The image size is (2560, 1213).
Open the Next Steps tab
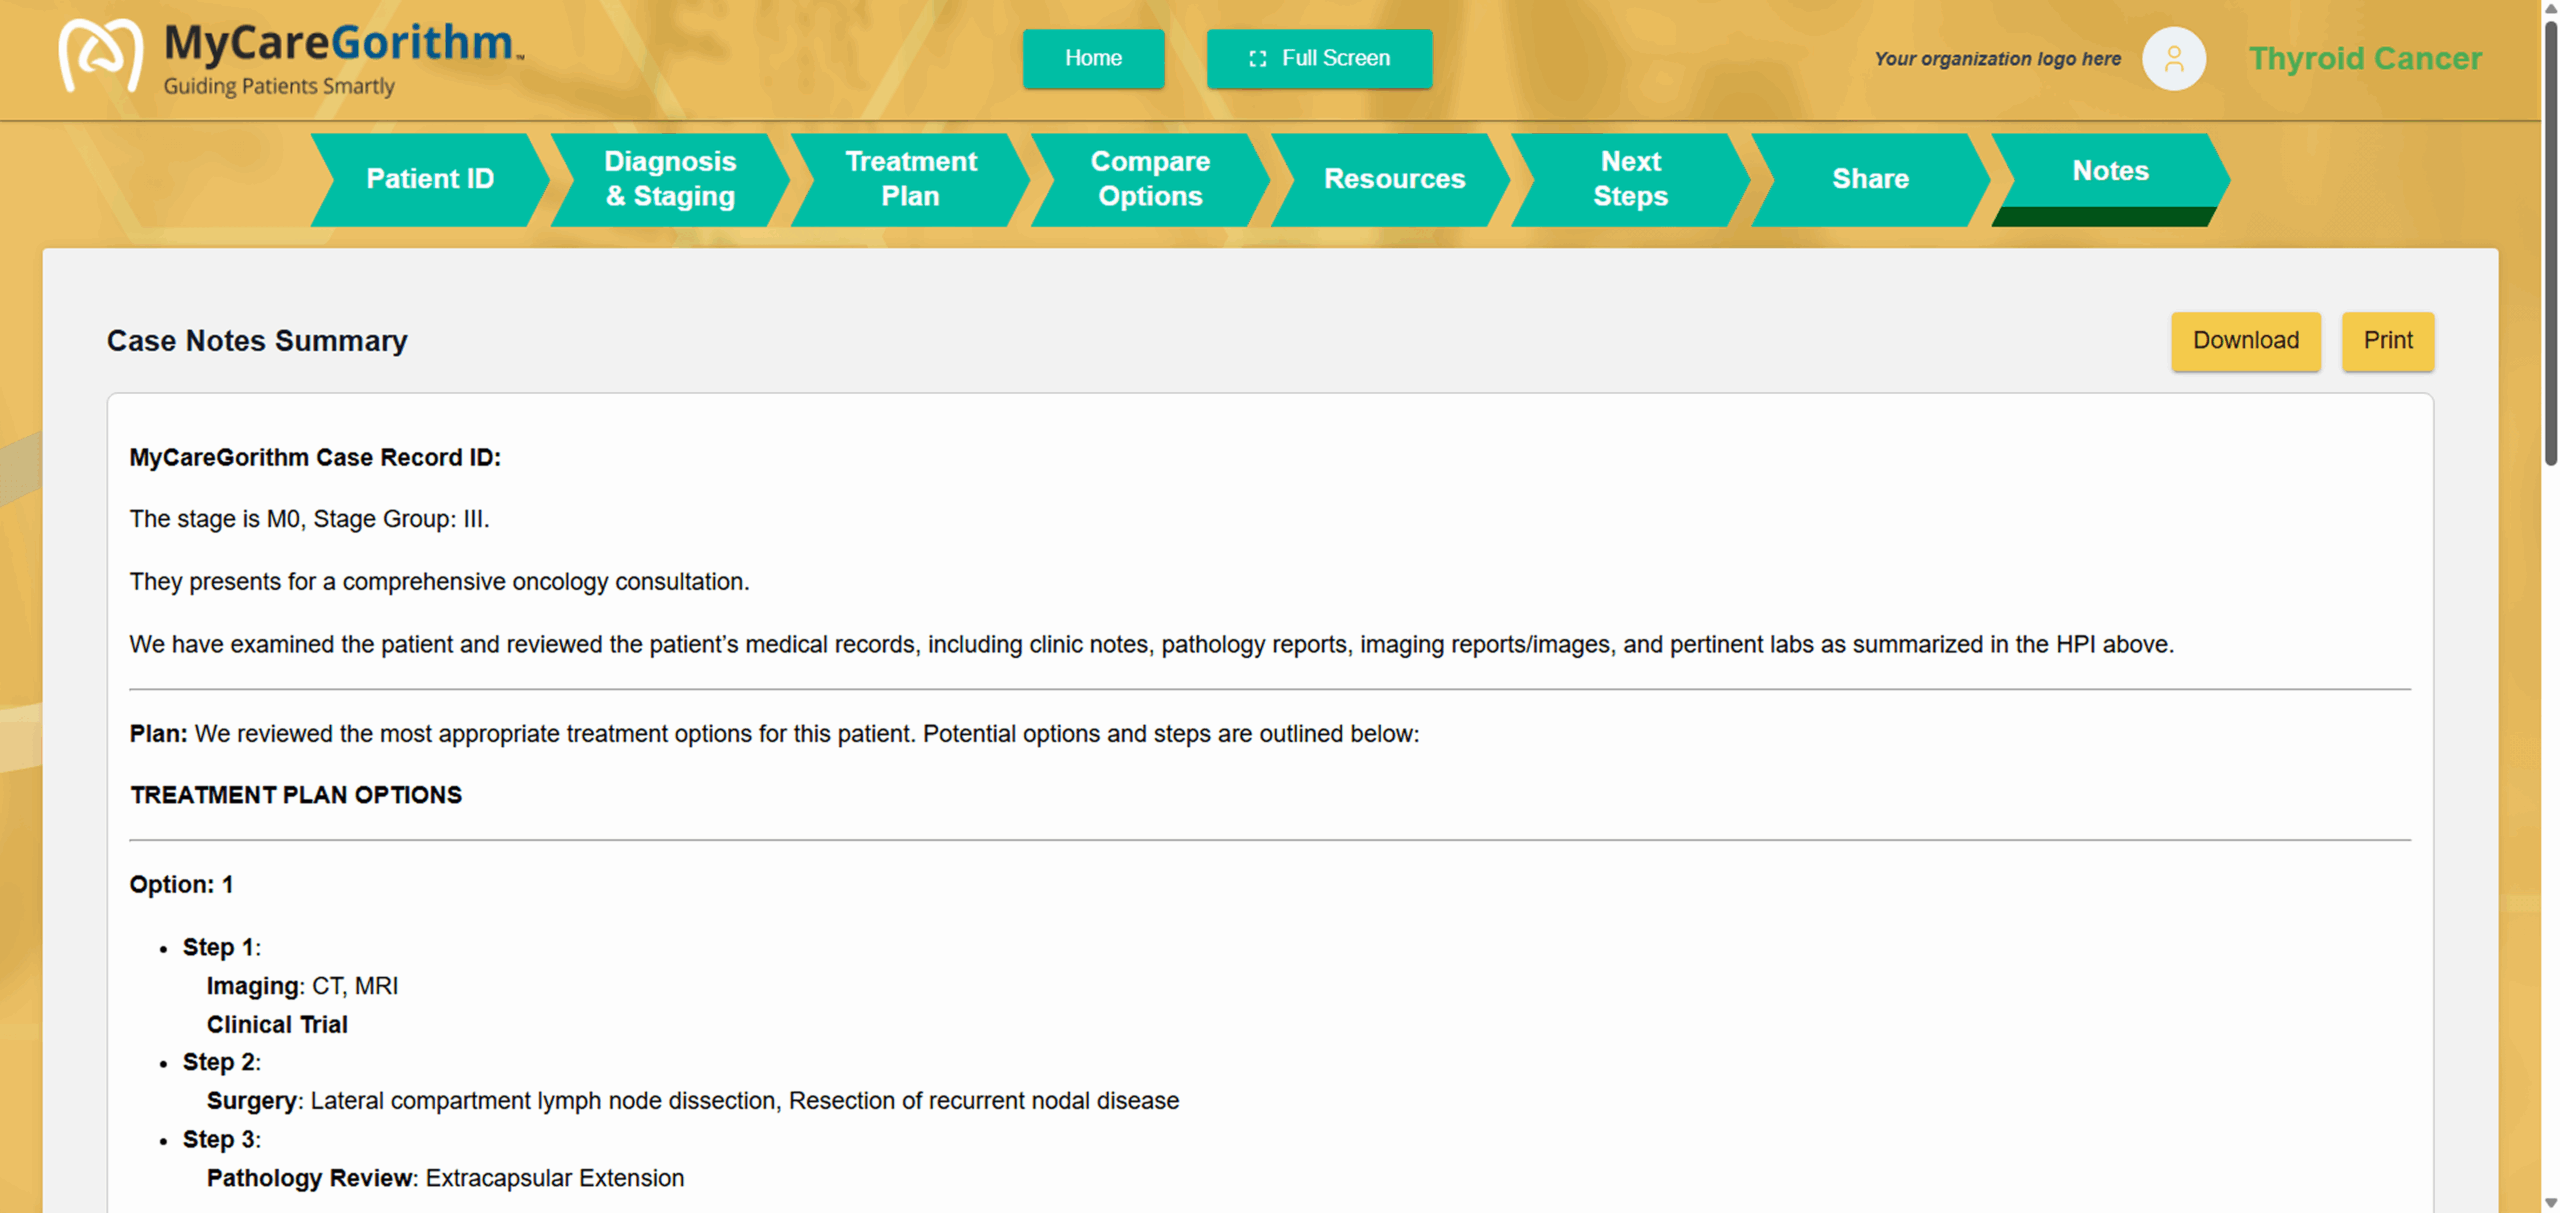point(1630,179)
